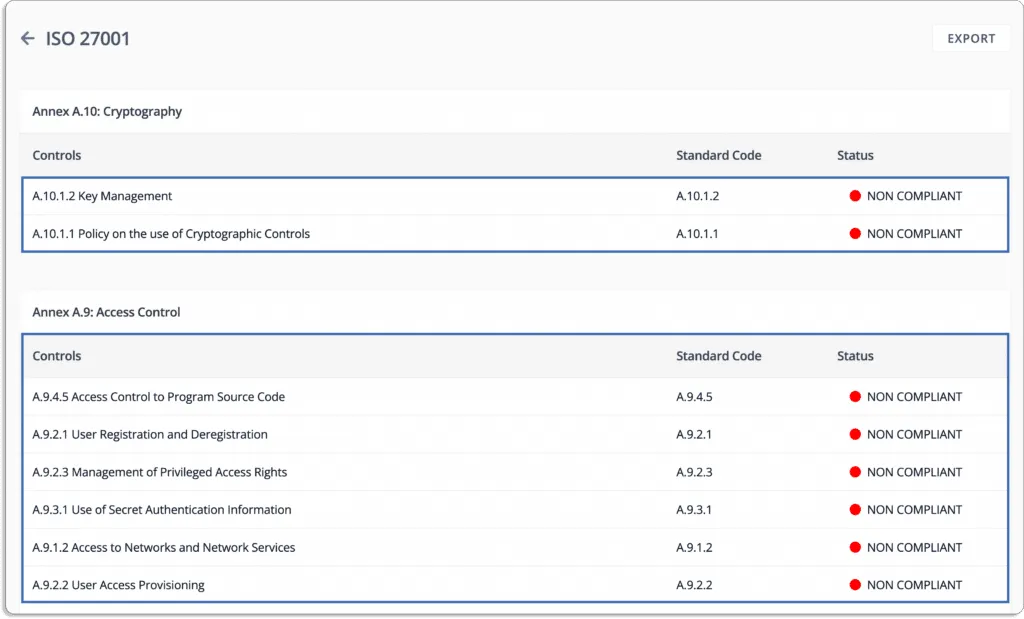The image size is (1024, 619).
Task: Open A.9.3.1 Use of Secret Authentication Information
Action: (x=162, y=510)
